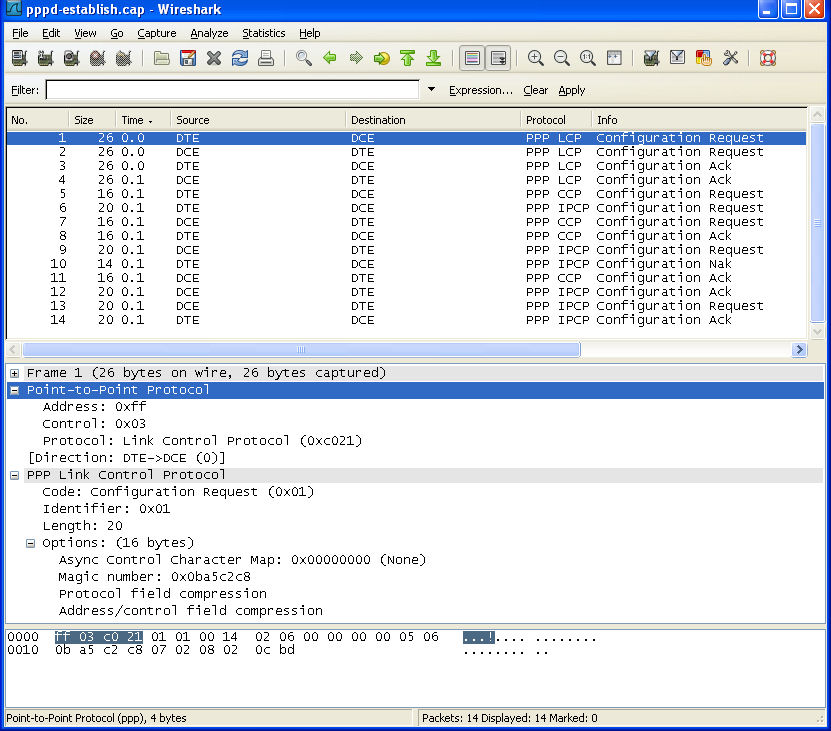Collapse the Options (16 bytes) node
This screenshot has width=831, height=731.
point(31,543)
